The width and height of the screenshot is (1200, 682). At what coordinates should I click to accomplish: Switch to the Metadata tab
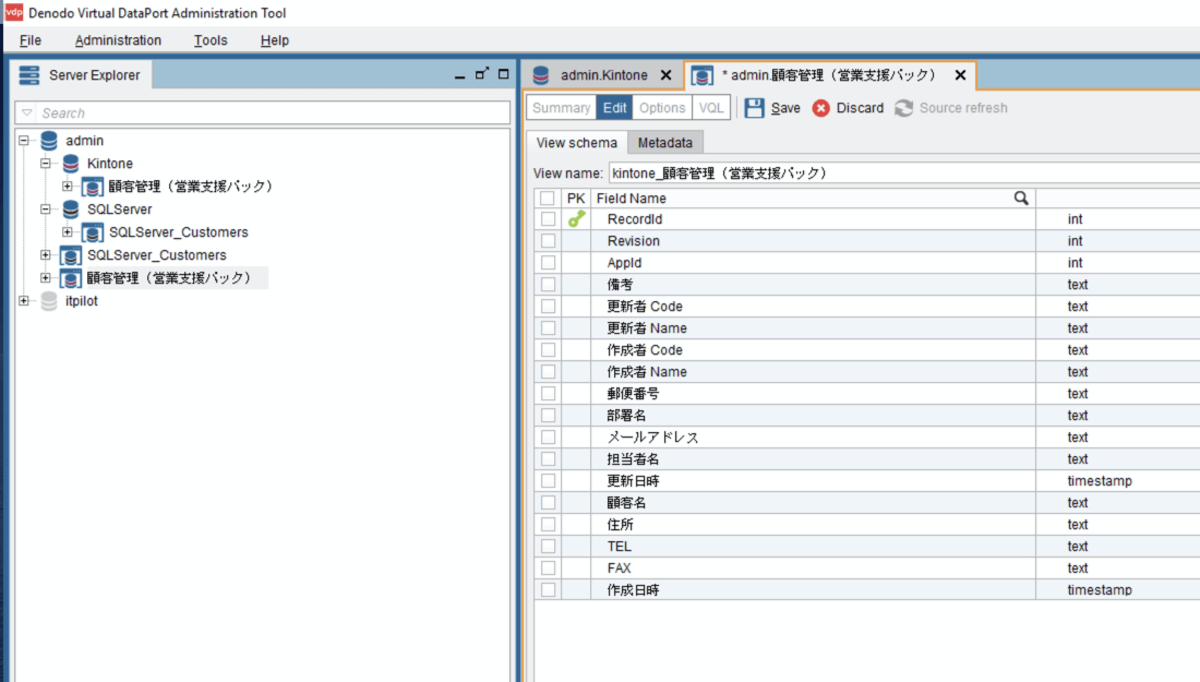pyautogui.click(x=665, y=142)
